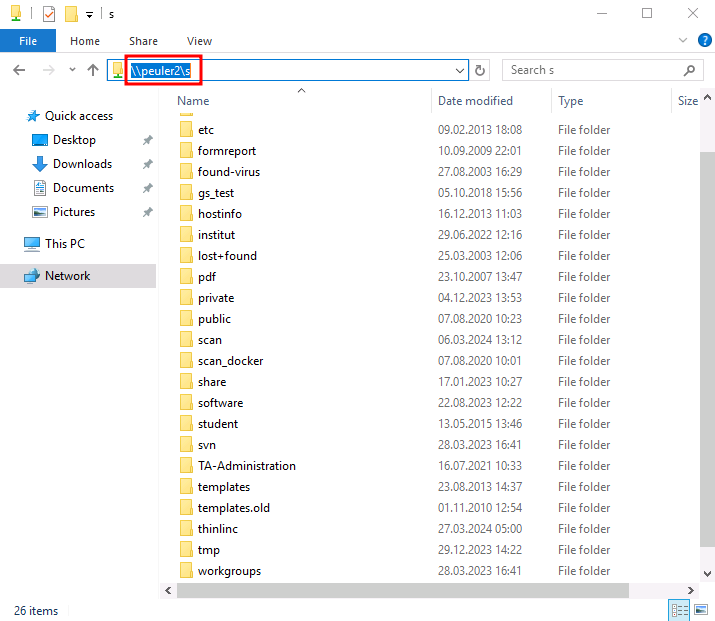Open the Help question mark icon
Screen dimensions: 715x621
705,40
